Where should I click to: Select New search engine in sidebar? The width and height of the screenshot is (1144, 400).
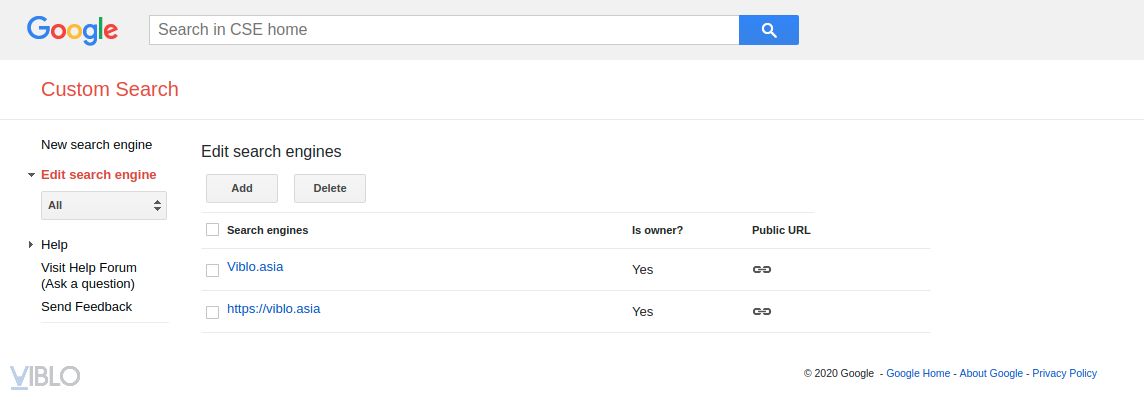[x=96, y=145]
